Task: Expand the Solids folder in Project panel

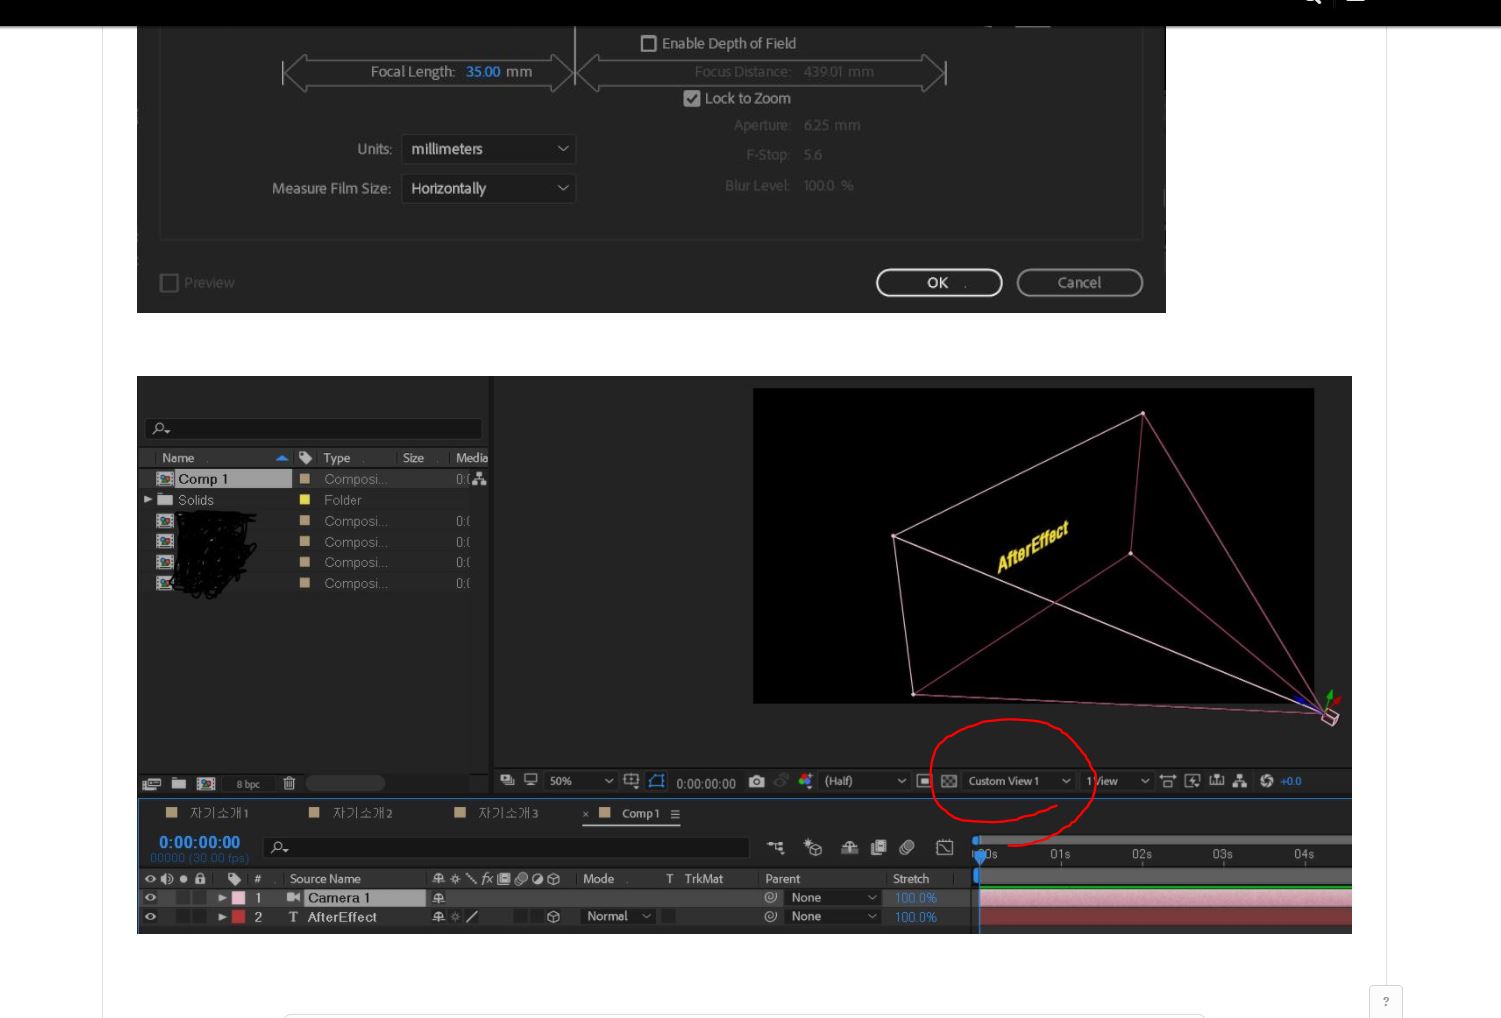Action: [148, 499]
